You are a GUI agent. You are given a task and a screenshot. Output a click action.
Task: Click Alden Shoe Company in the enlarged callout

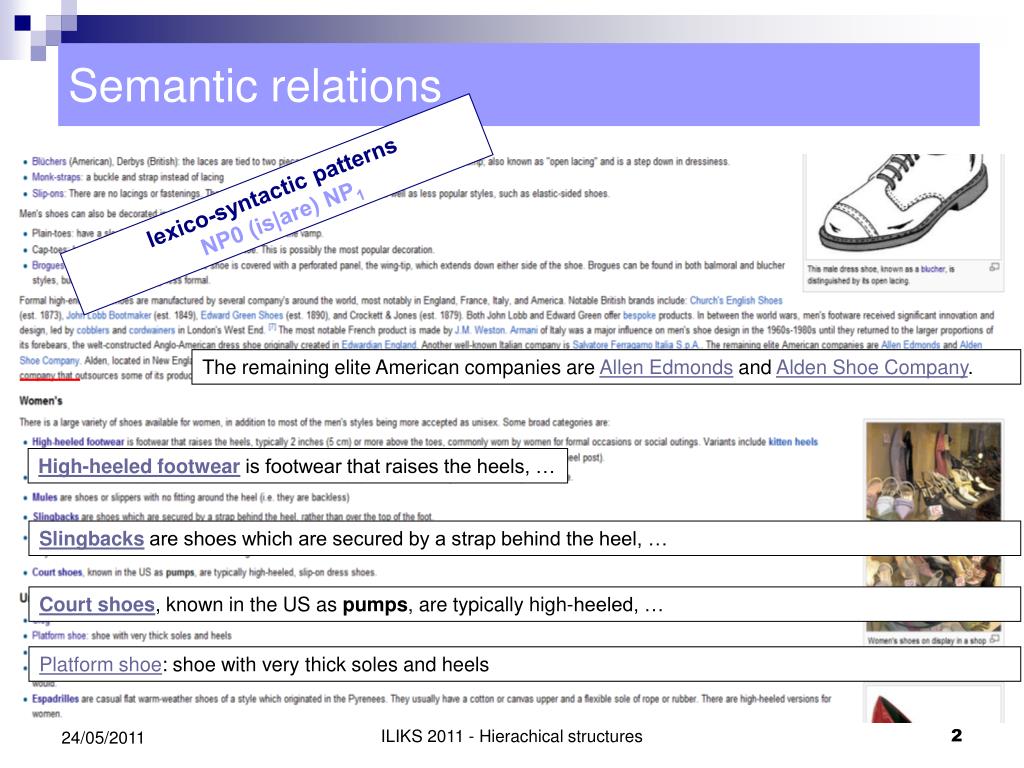click(x=872, y=367)
